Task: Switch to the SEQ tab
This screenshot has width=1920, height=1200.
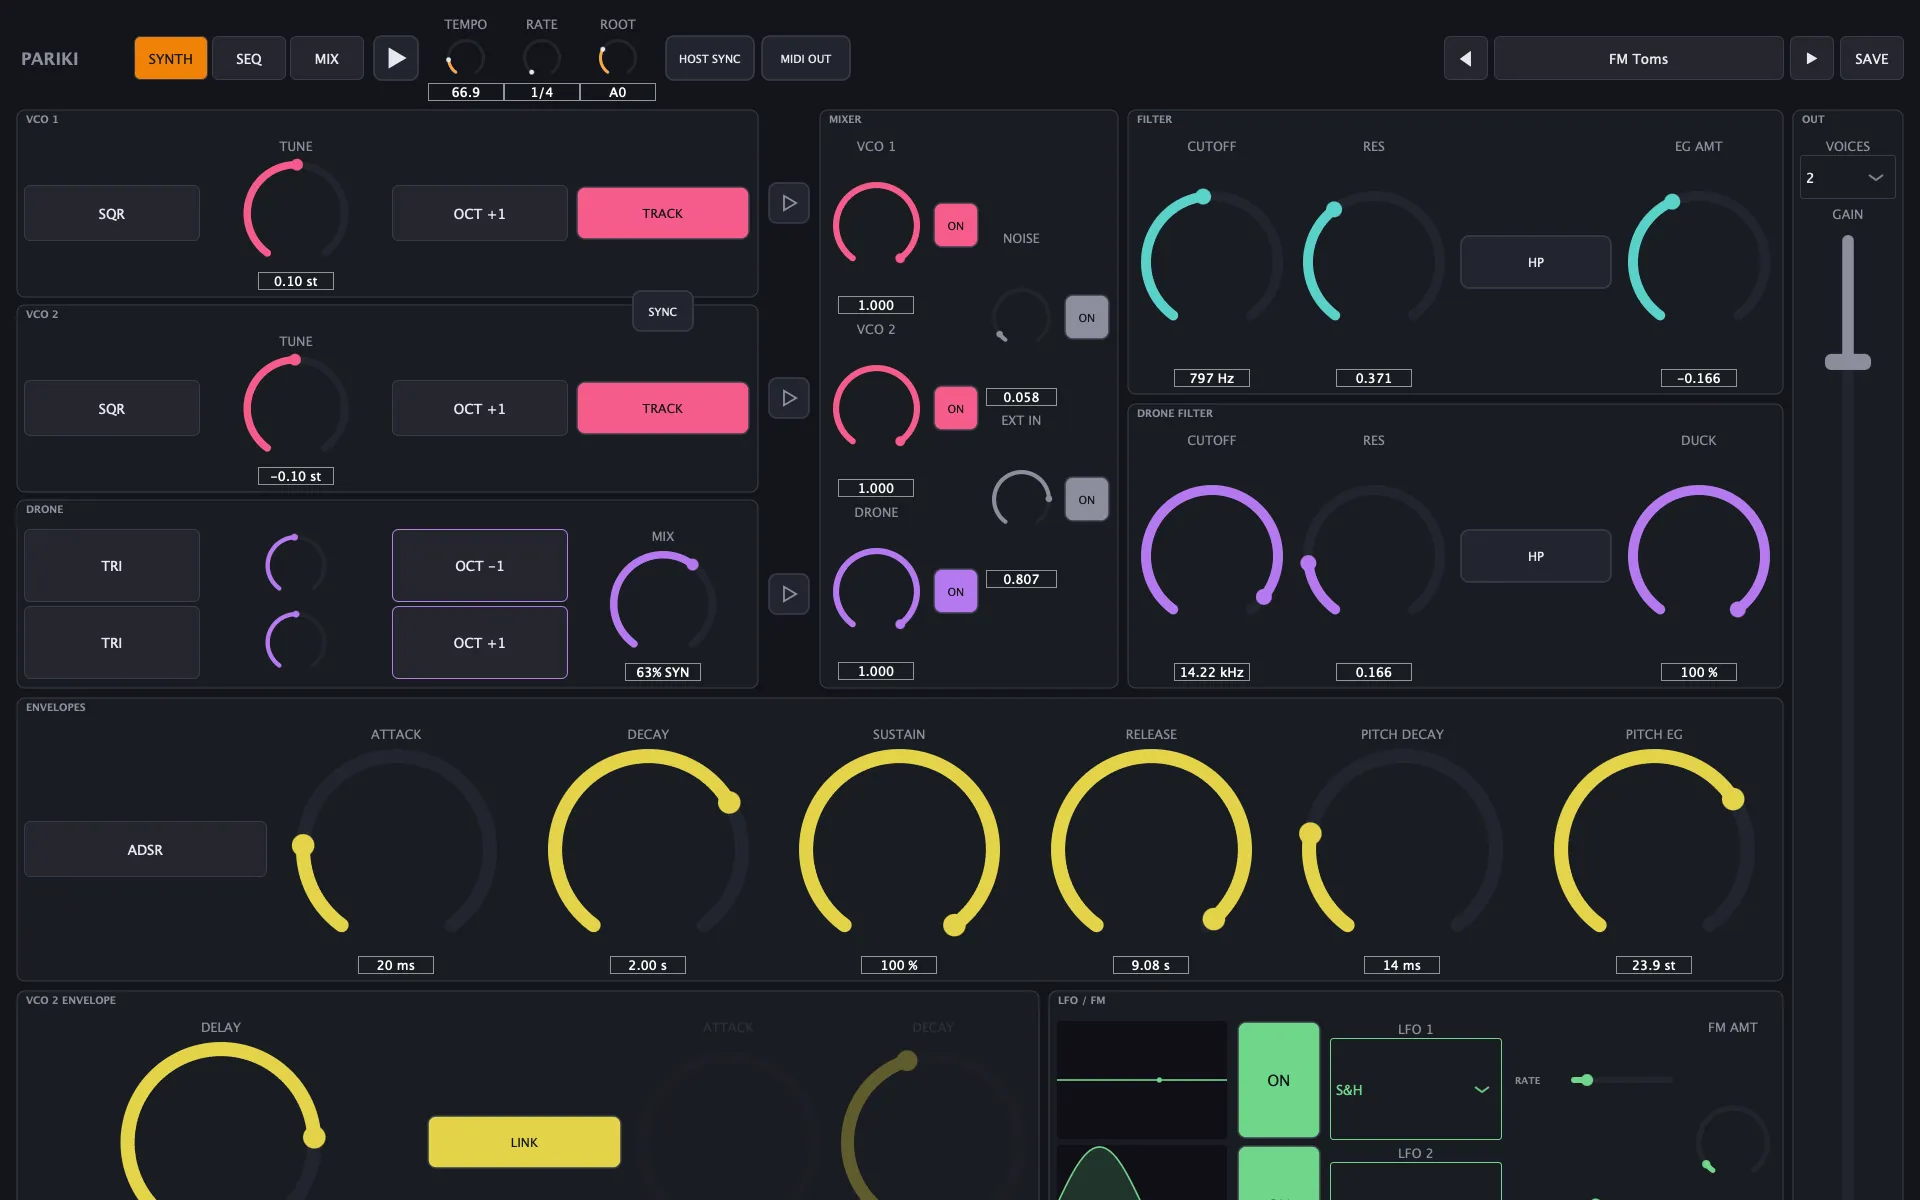Action: (248, 58)
